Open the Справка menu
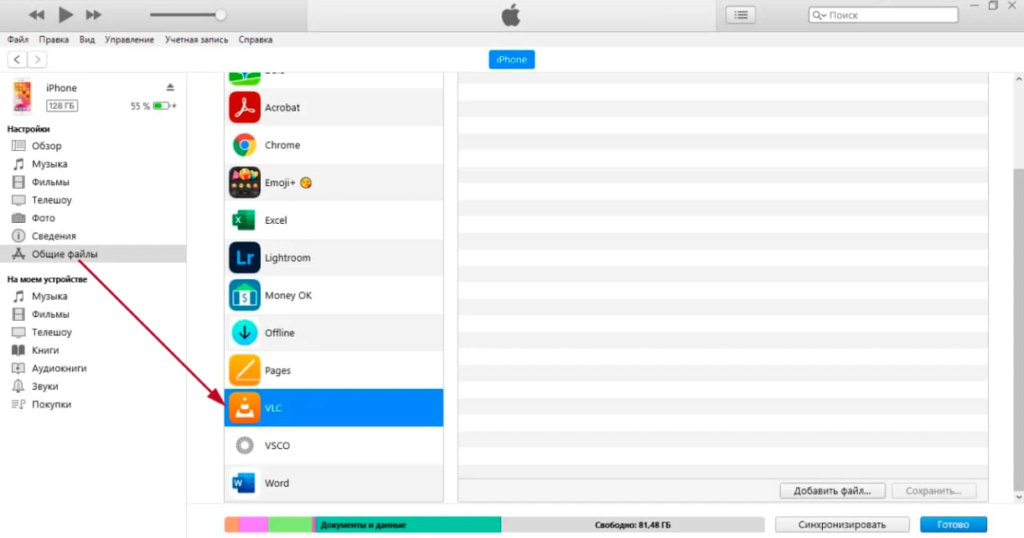The height and width of the screenshot is (538, 1024). 255,40
